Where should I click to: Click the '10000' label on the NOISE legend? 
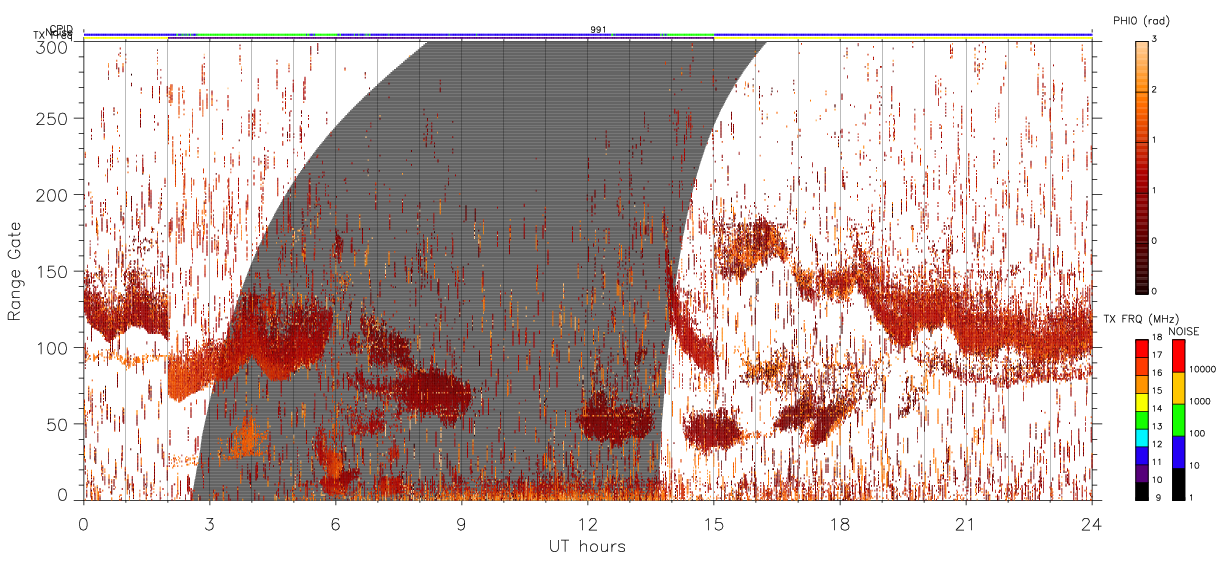click(x=1204, y=369)
